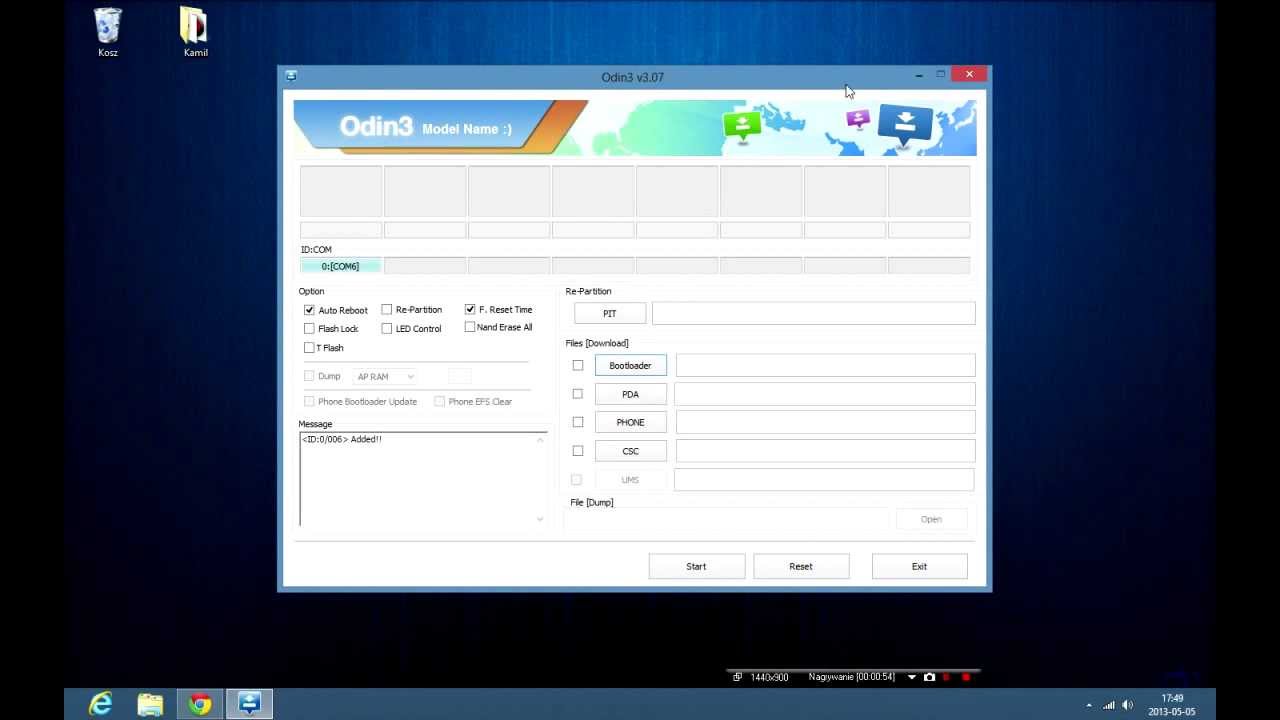This screenshot has height=720, width=1280.
Task: Click the 1440x900 resolution text
Action: 770,677
